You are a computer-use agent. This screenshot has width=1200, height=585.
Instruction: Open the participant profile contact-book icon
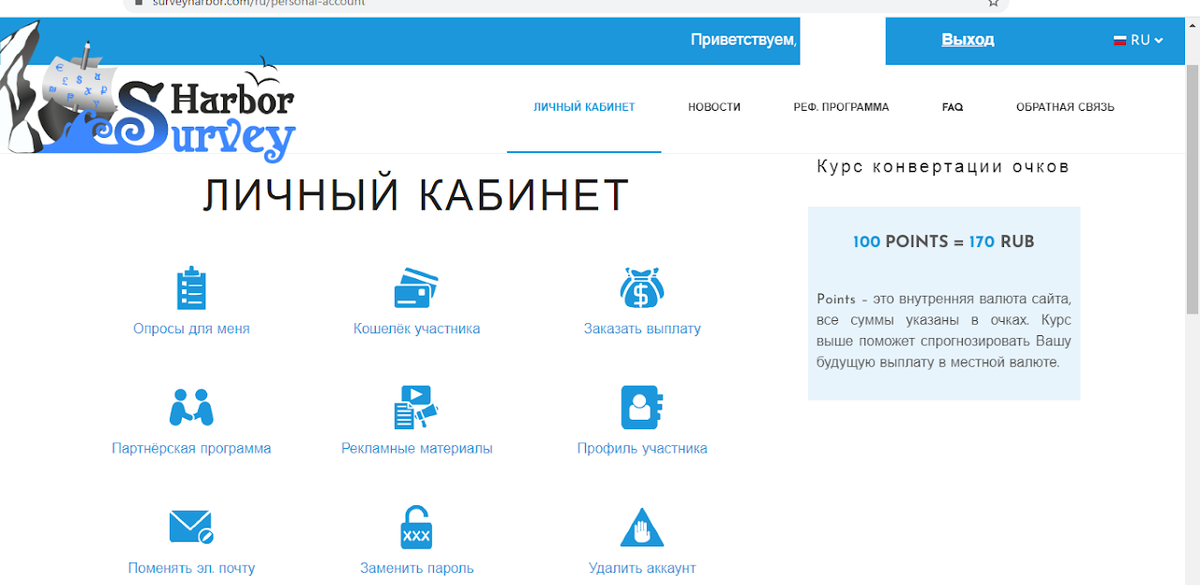pyautogui.click(x=642, y=408)
